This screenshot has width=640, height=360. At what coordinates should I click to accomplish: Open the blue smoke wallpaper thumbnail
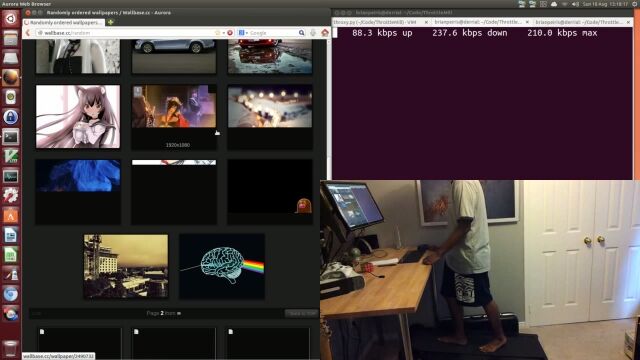(x=78, y=176)
